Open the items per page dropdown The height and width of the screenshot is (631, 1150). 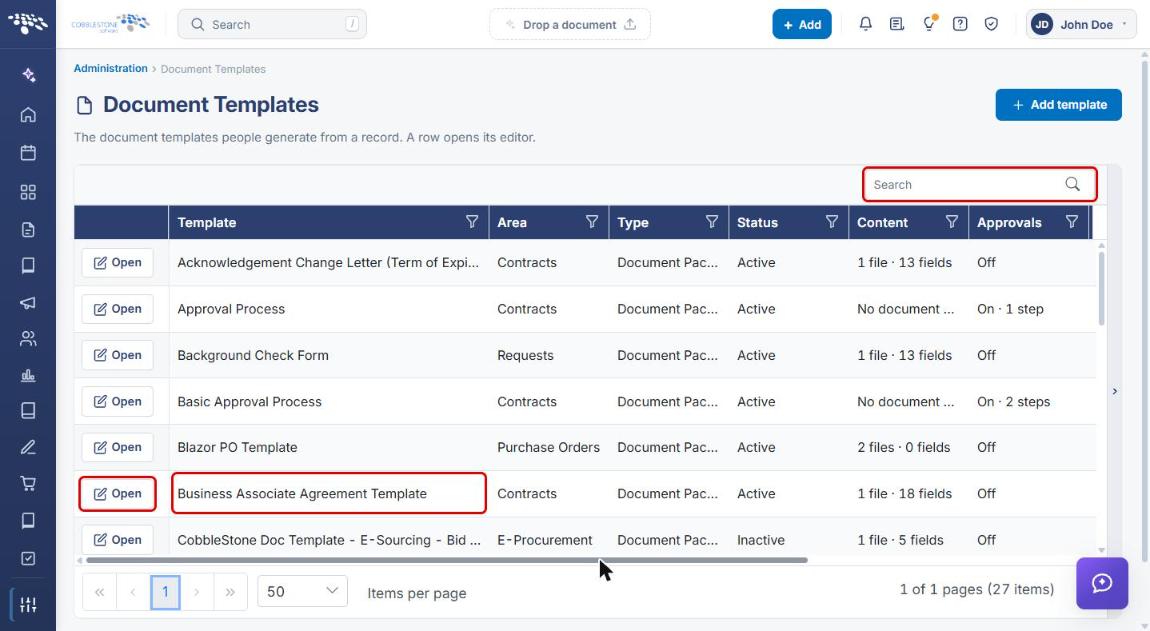pos(302,591)
